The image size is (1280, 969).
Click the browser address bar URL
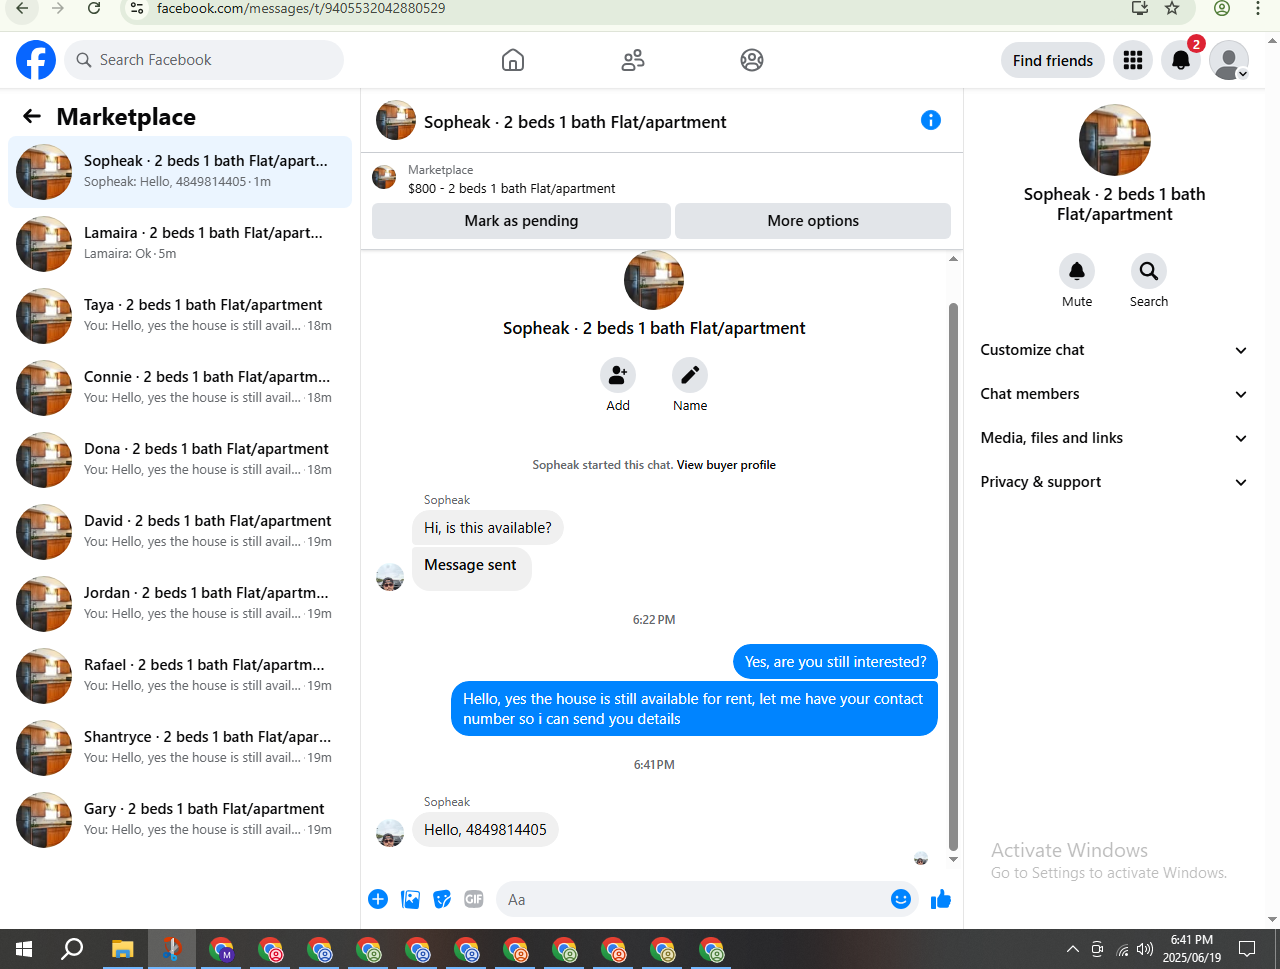coord(301,8)
